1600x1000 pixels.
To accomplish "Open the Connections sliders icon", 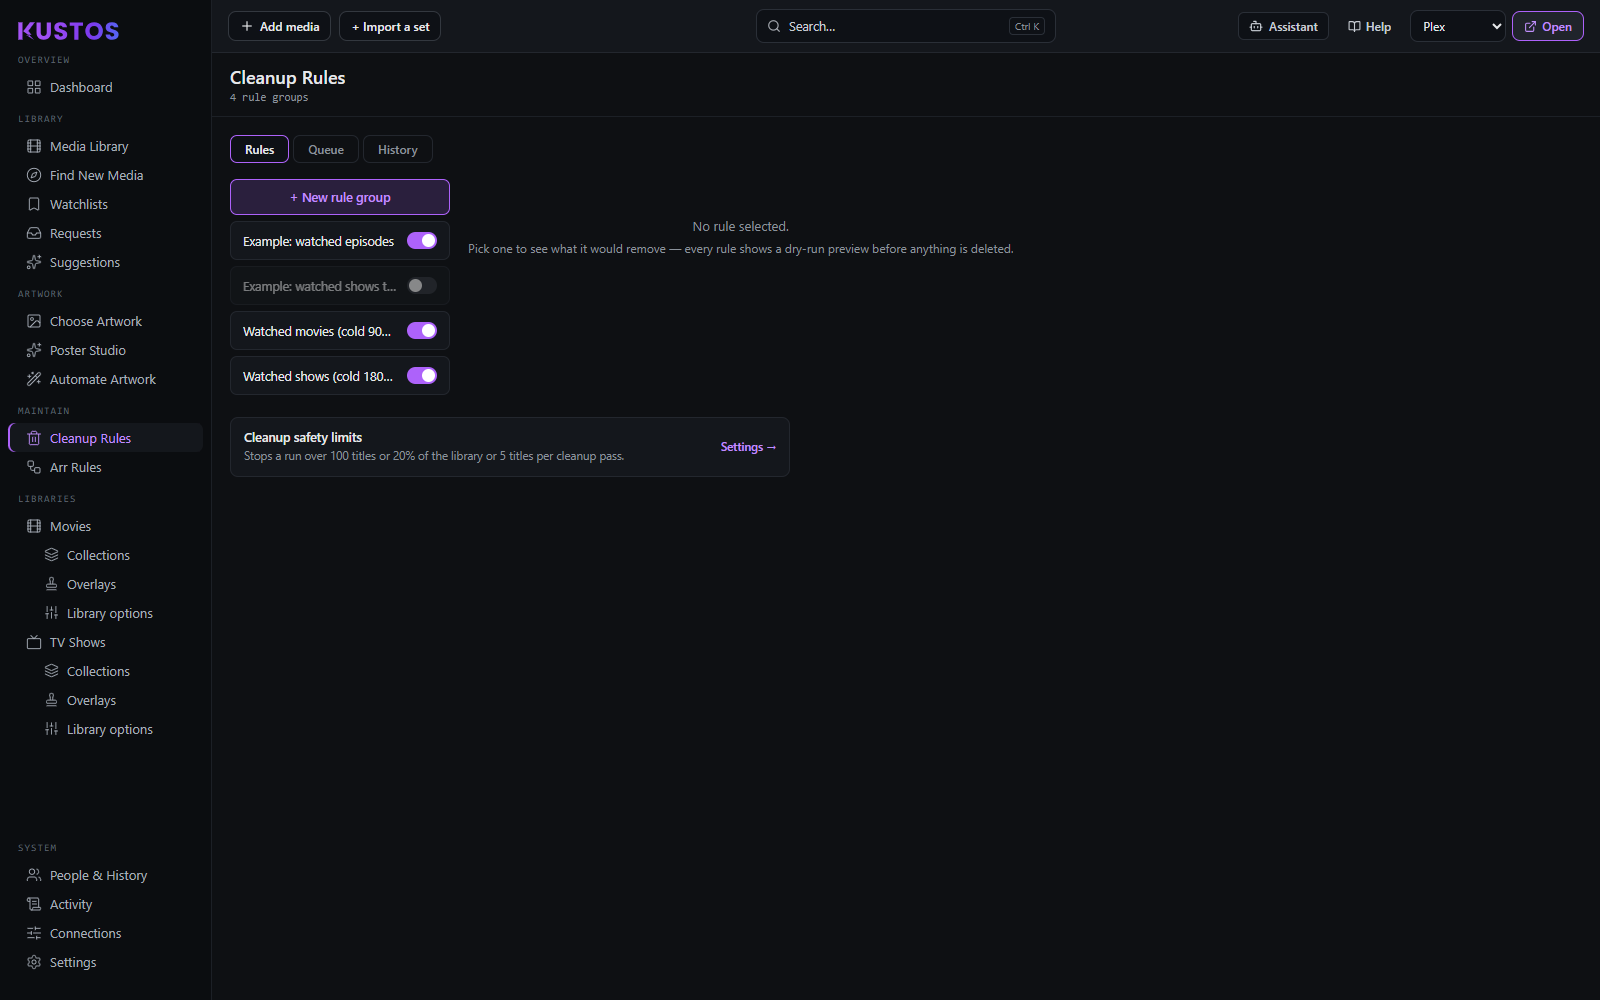I will (34, 933).
